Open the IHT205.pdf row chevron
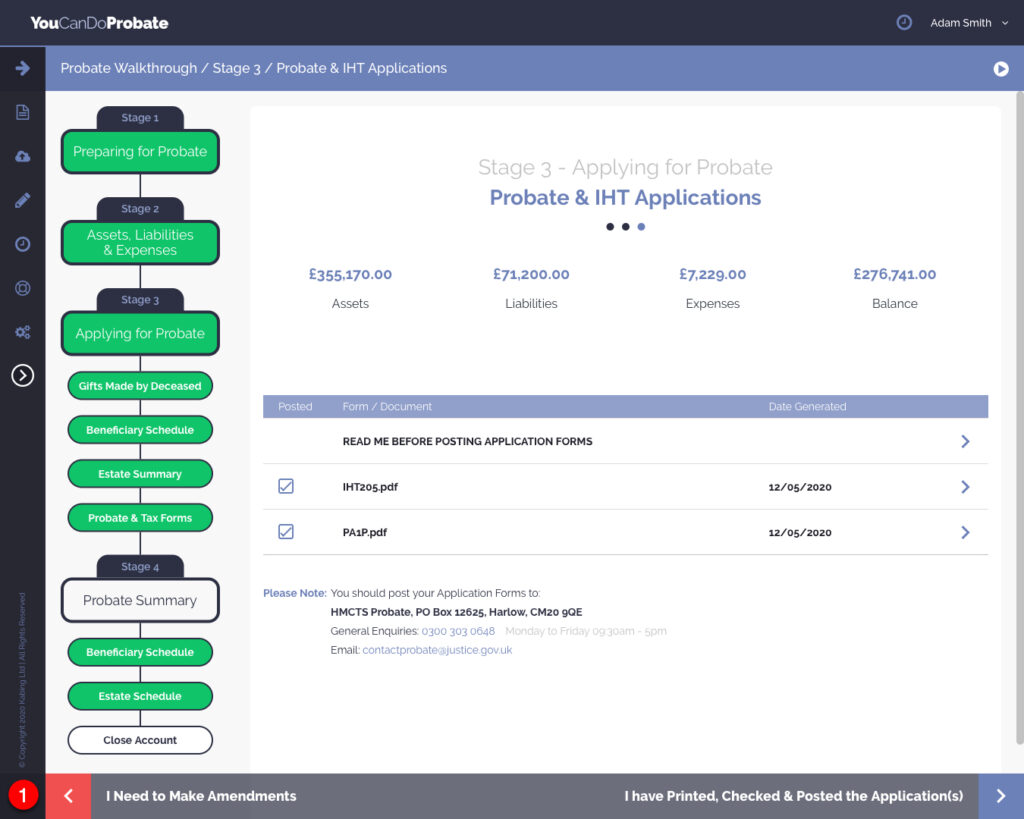Image resolution: width=1024 pixels, height=819 pixels. pos(965,487)
